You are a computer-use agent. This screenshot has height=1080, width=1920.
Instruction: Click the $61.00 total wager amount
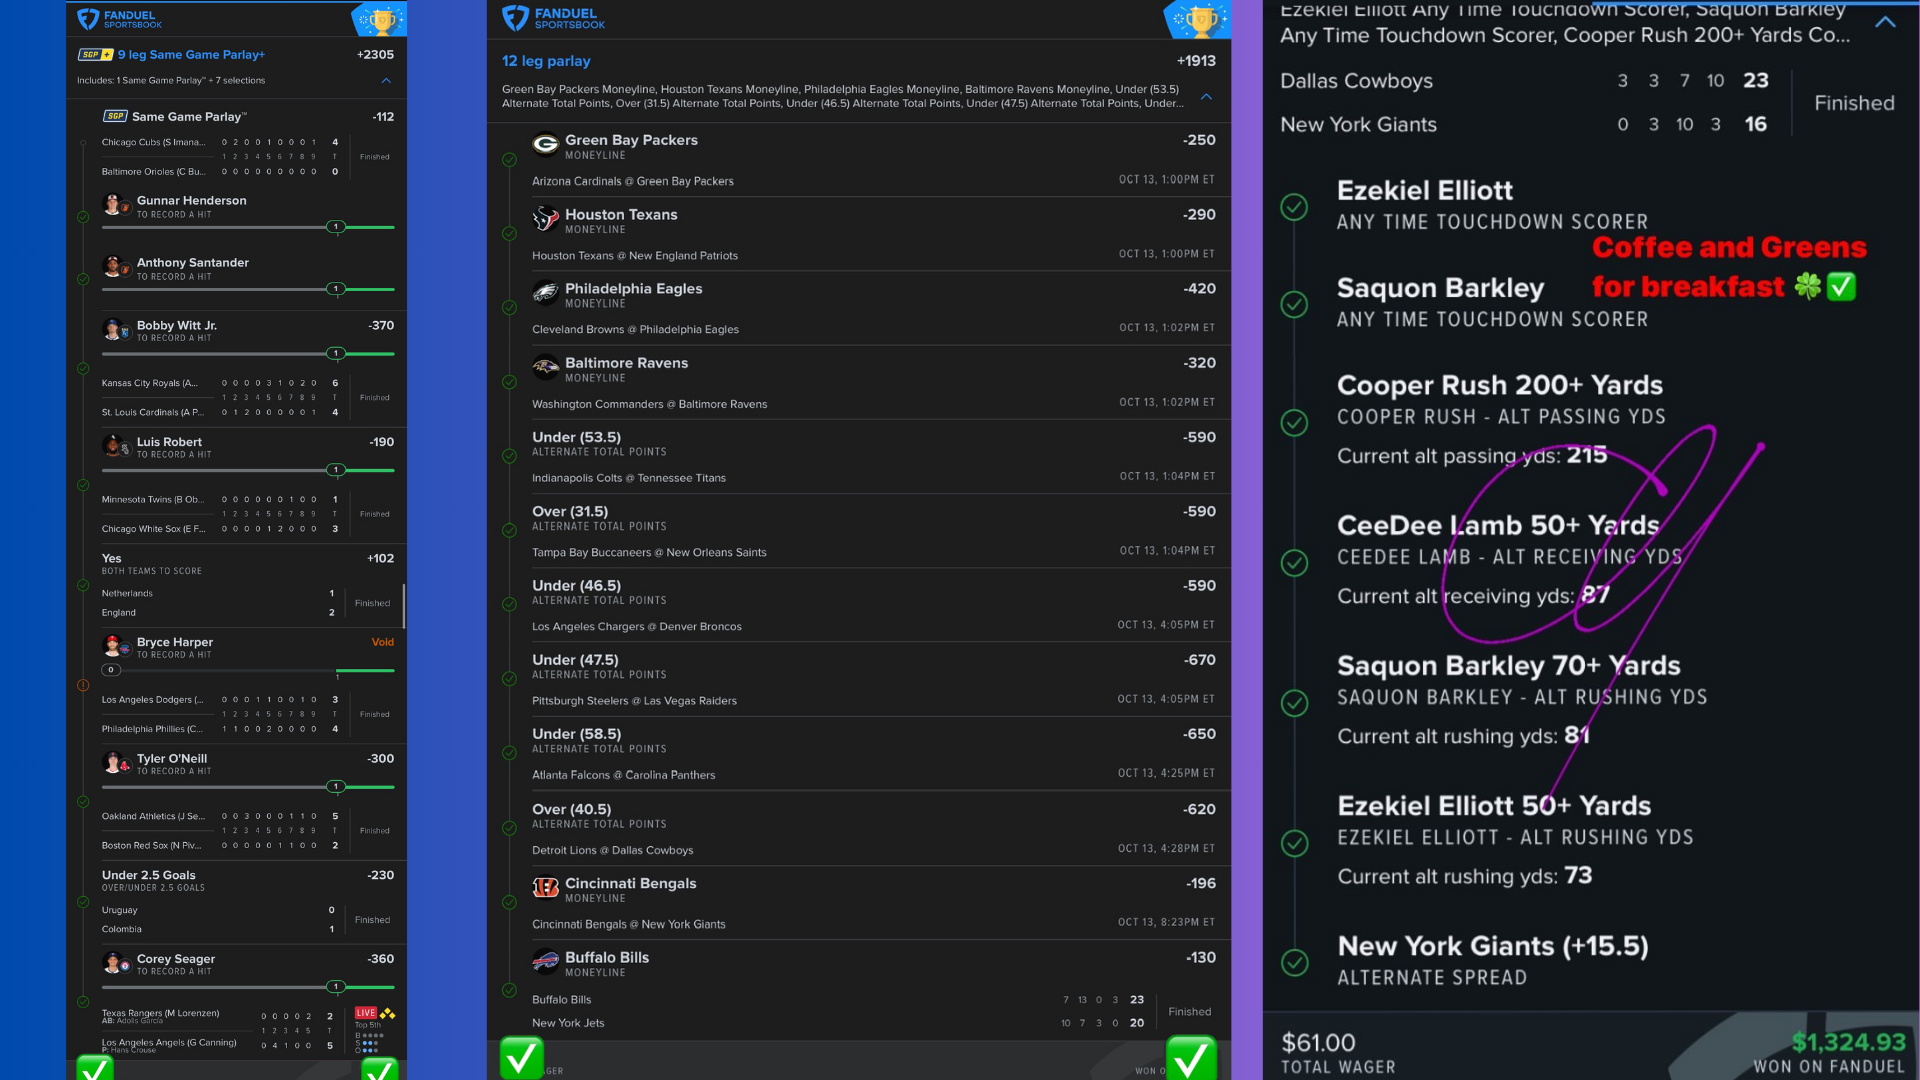1318,1043
